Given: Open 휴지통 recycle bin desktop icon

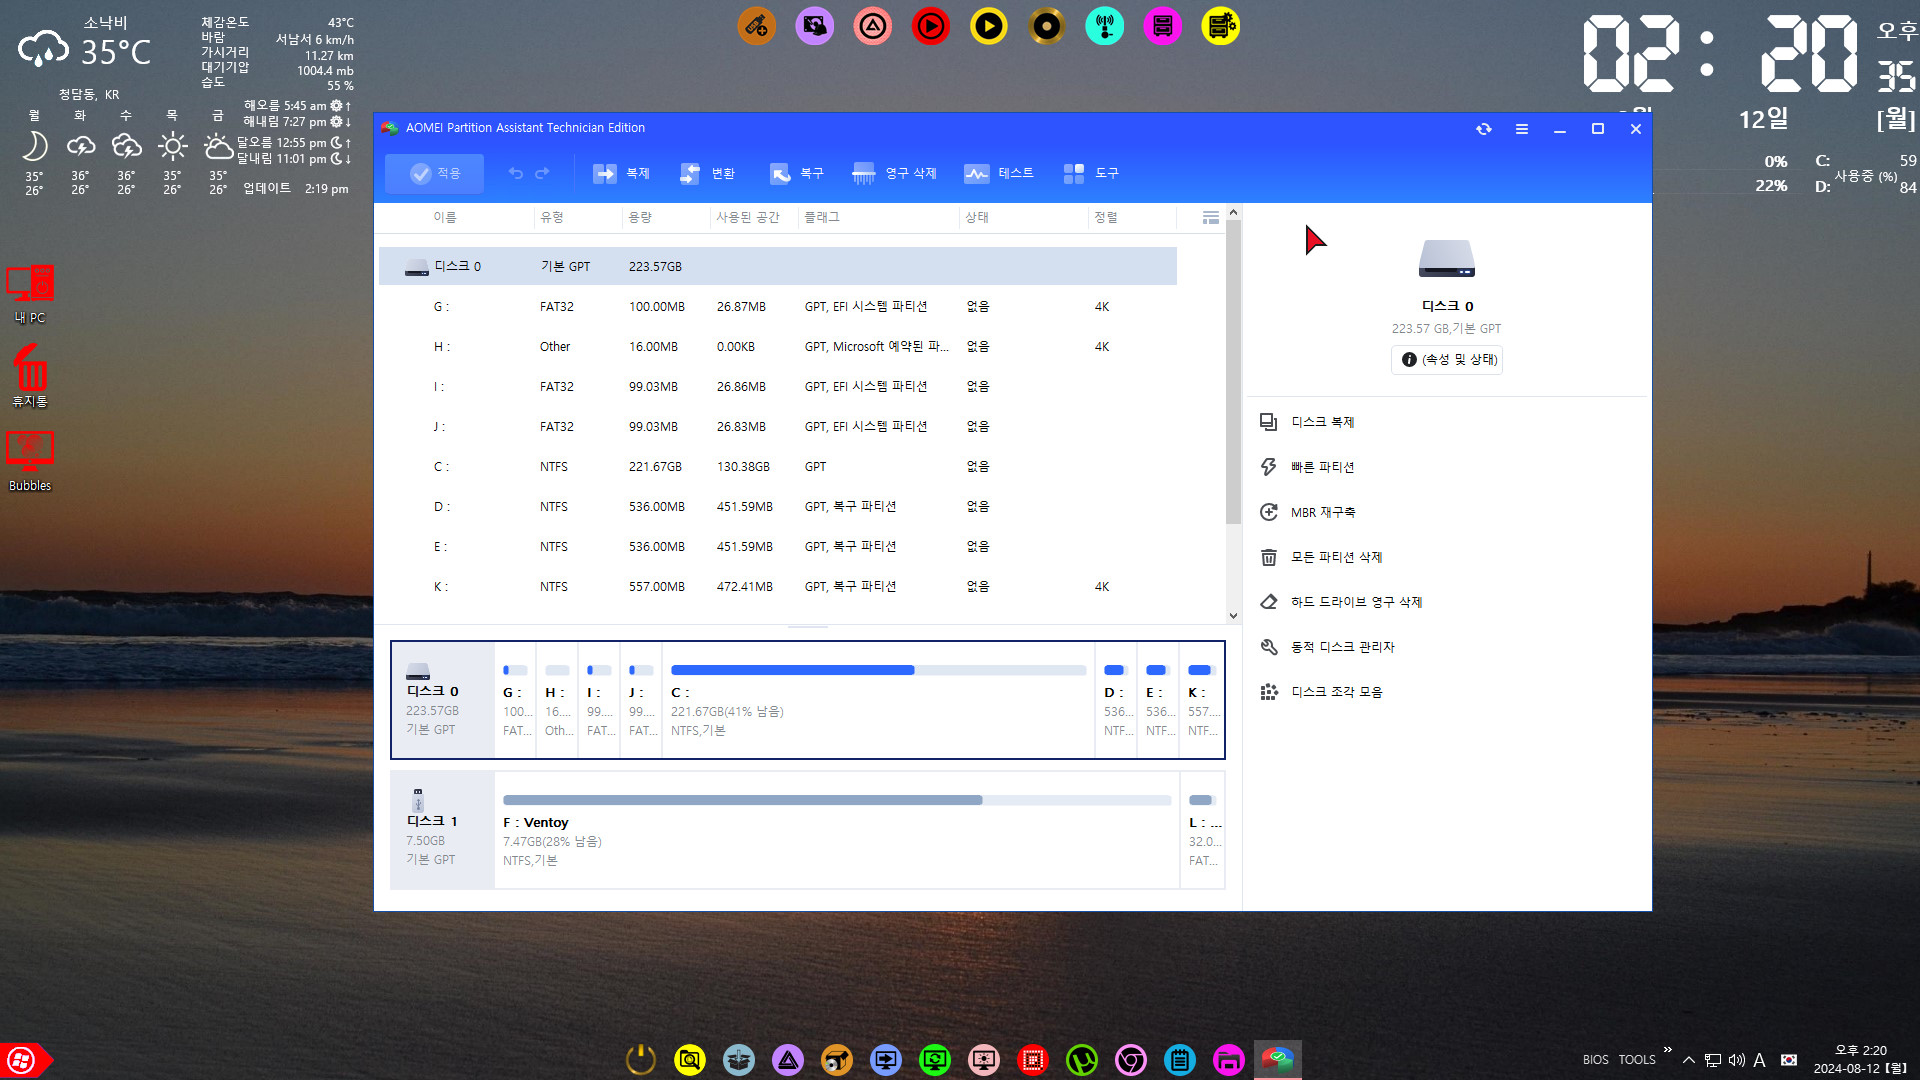Looking at the screenshot, I should pos(30,377).
